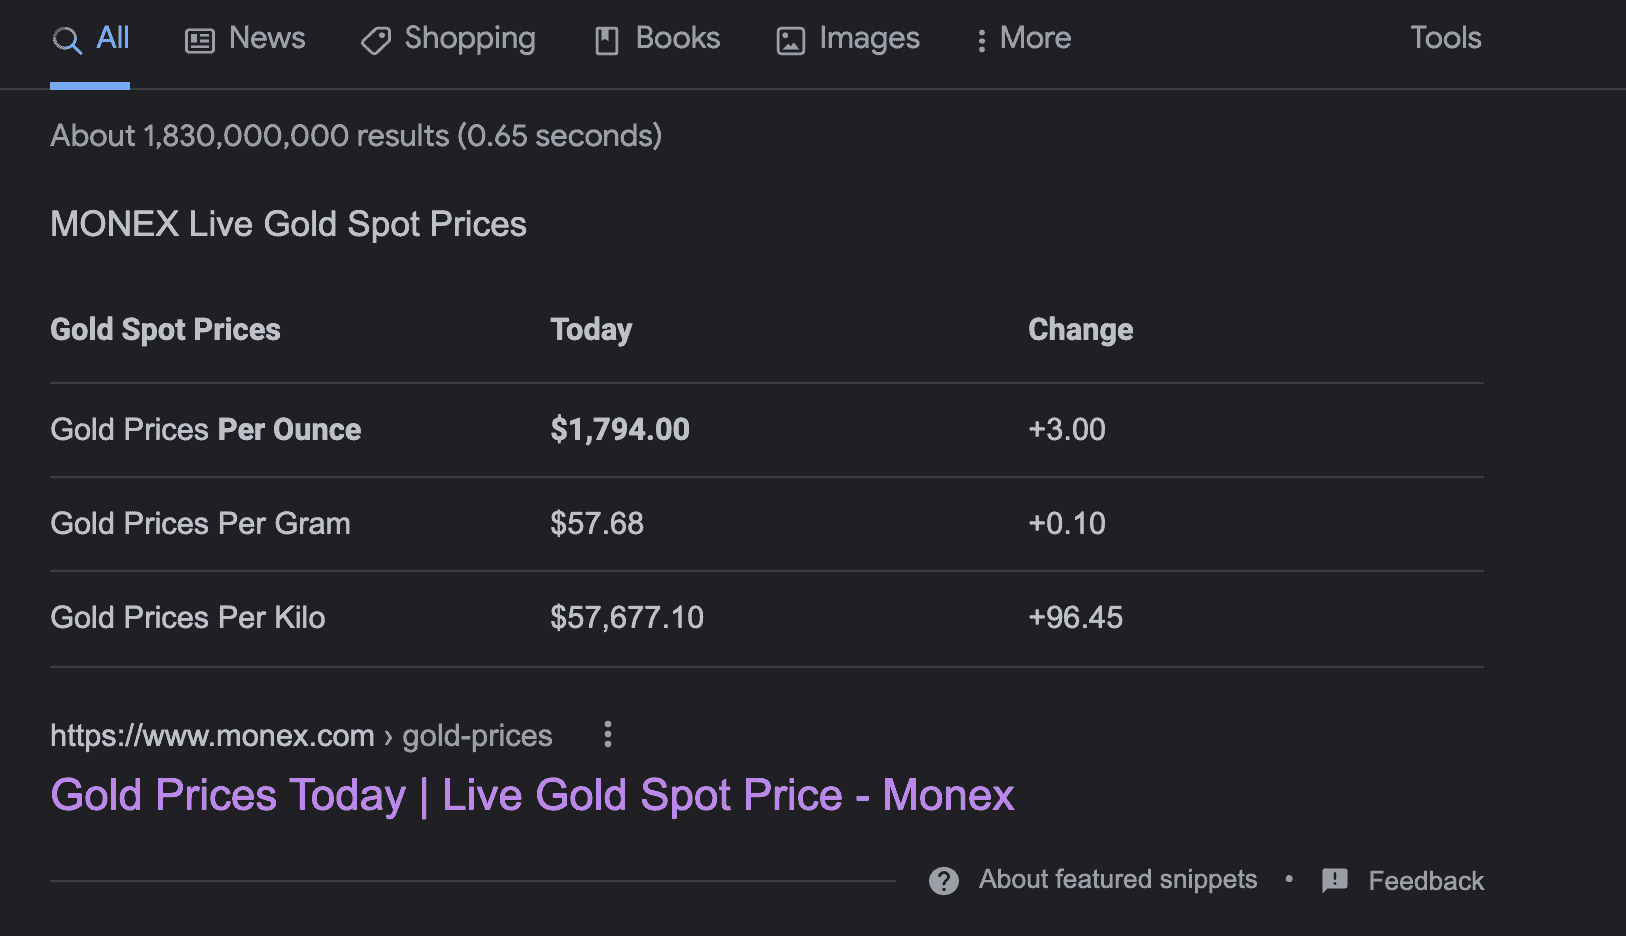Open the Gold Prices Today Monex link

pos(532,795)
